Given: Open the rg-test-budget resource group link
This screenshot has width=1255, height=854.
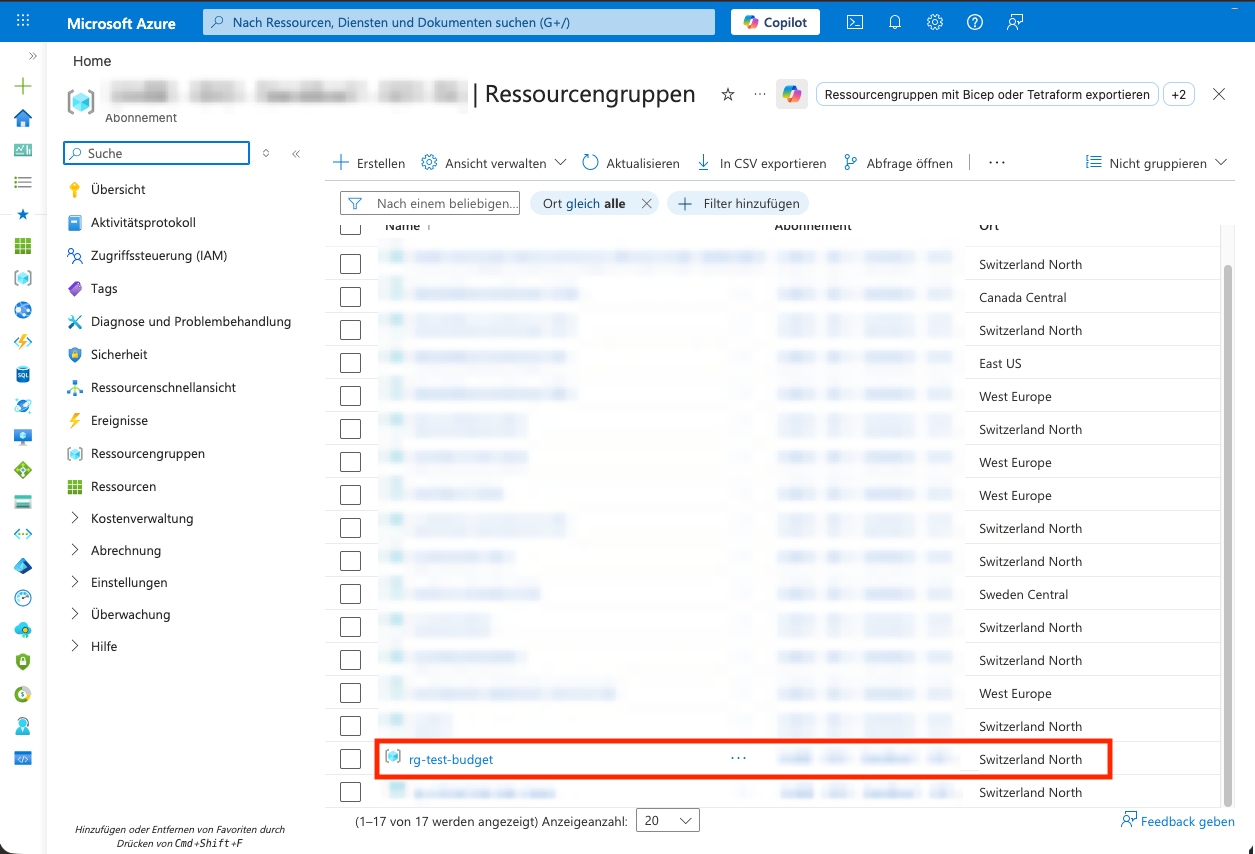Looking at the screenshot, I should [x=451, y=759].
